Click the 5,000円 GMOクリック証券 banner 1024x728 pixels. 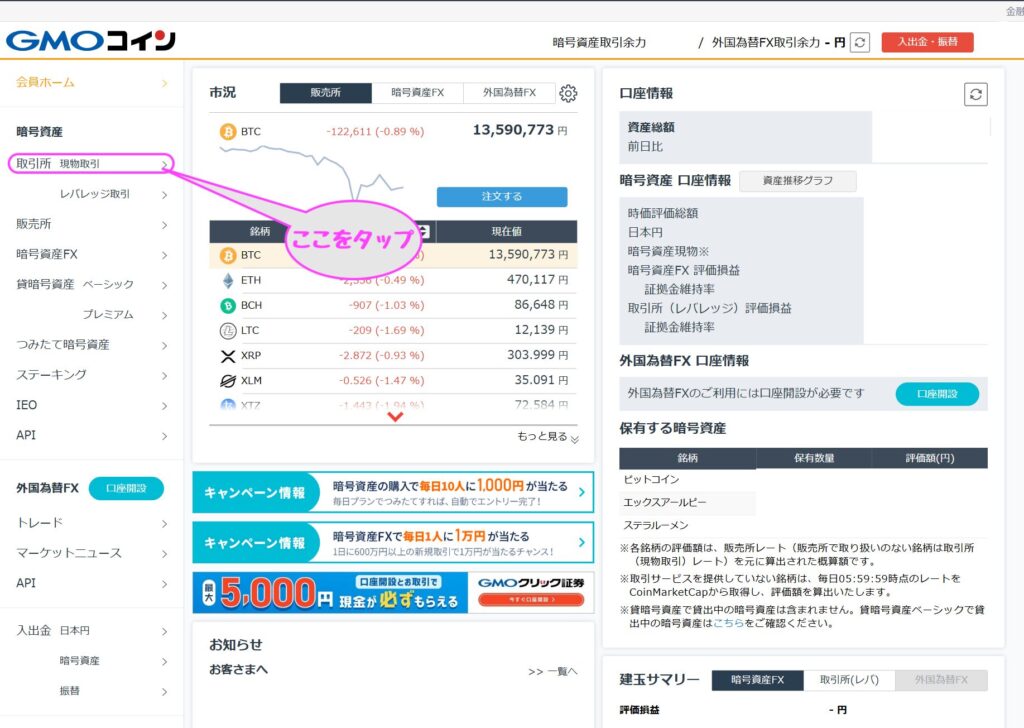[392, 594]
